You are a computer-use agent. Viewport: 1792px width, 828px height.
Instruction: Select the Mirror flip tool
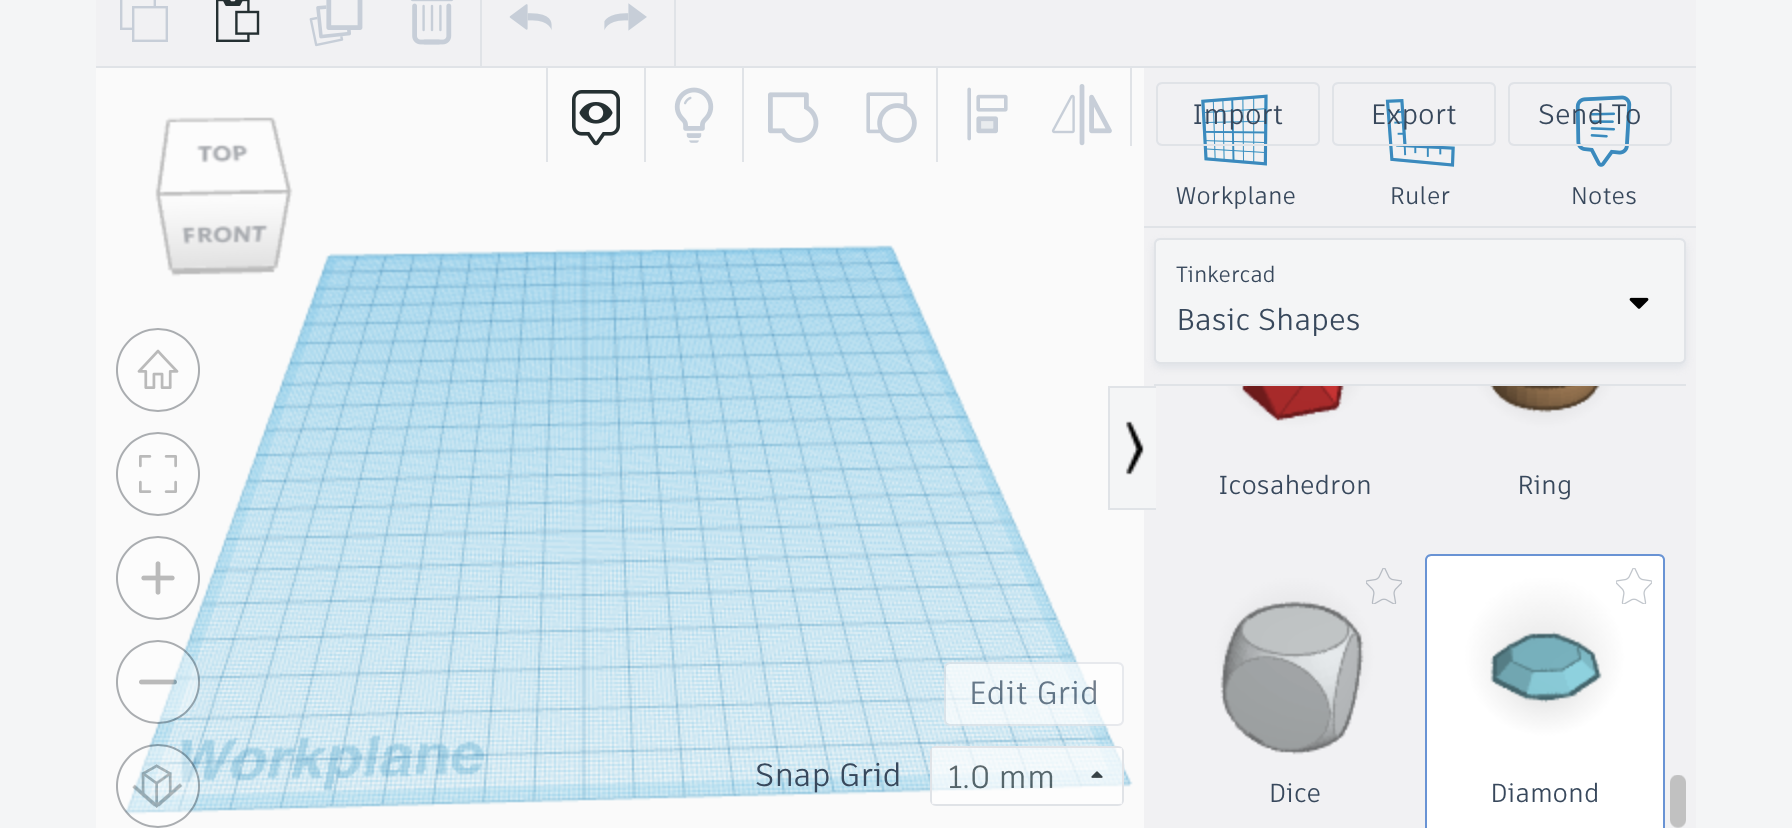pos(1082,115)
